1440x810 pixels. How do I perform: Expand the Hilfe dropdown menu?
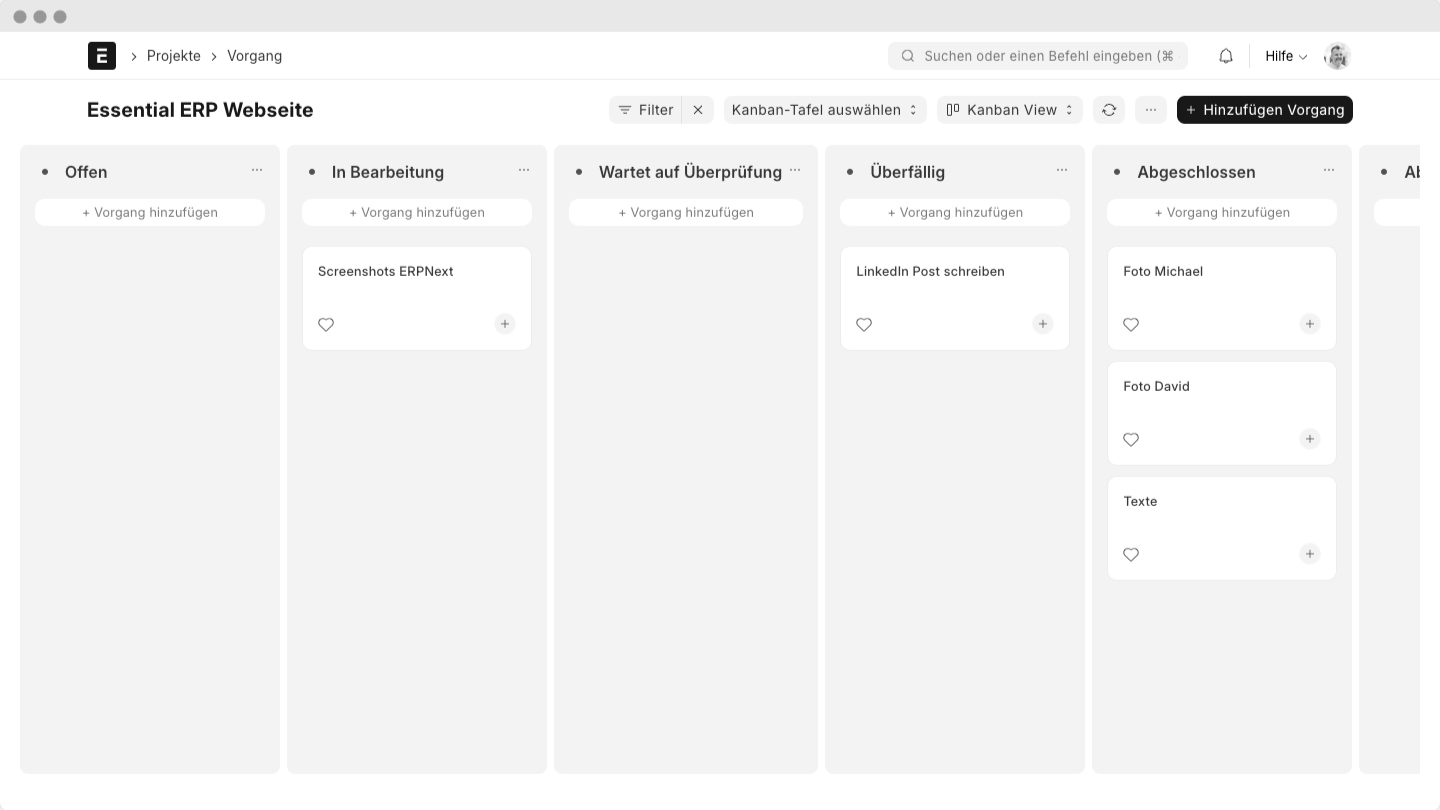click(1285, 56)
